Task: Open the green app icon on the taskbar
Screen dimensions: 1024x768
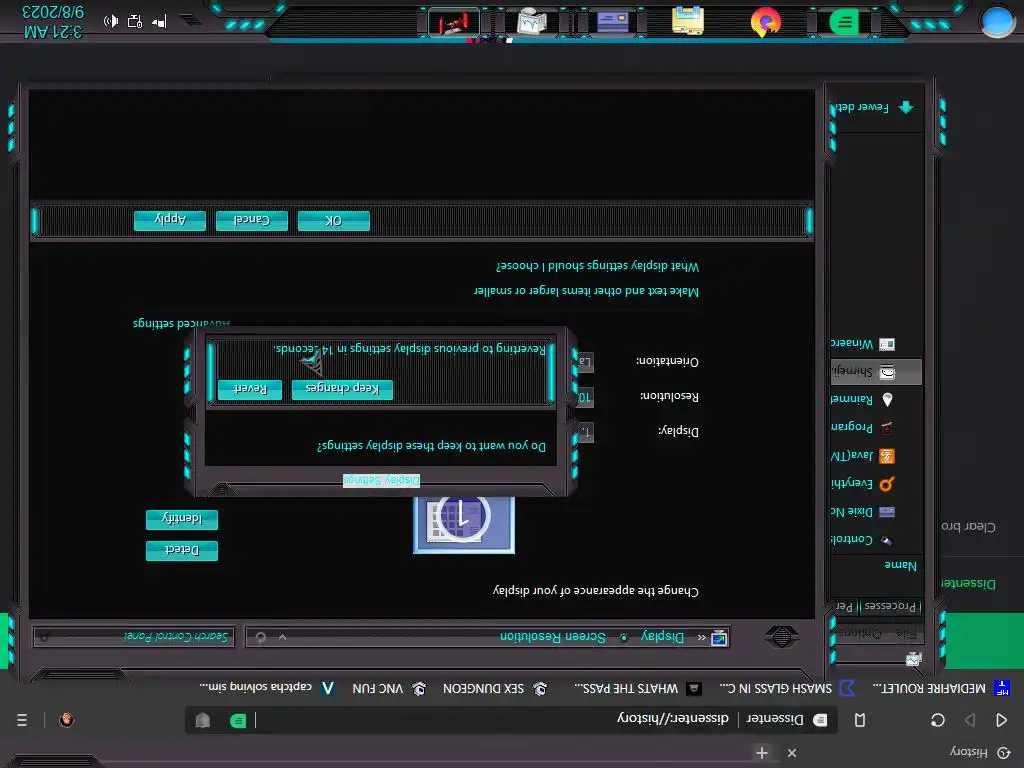Action: [844, 22]
